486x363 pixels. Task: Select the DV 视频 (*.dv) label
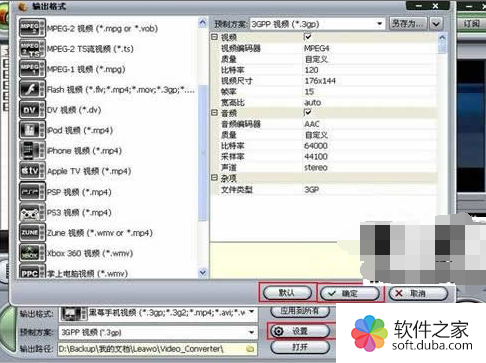point(74,110)
